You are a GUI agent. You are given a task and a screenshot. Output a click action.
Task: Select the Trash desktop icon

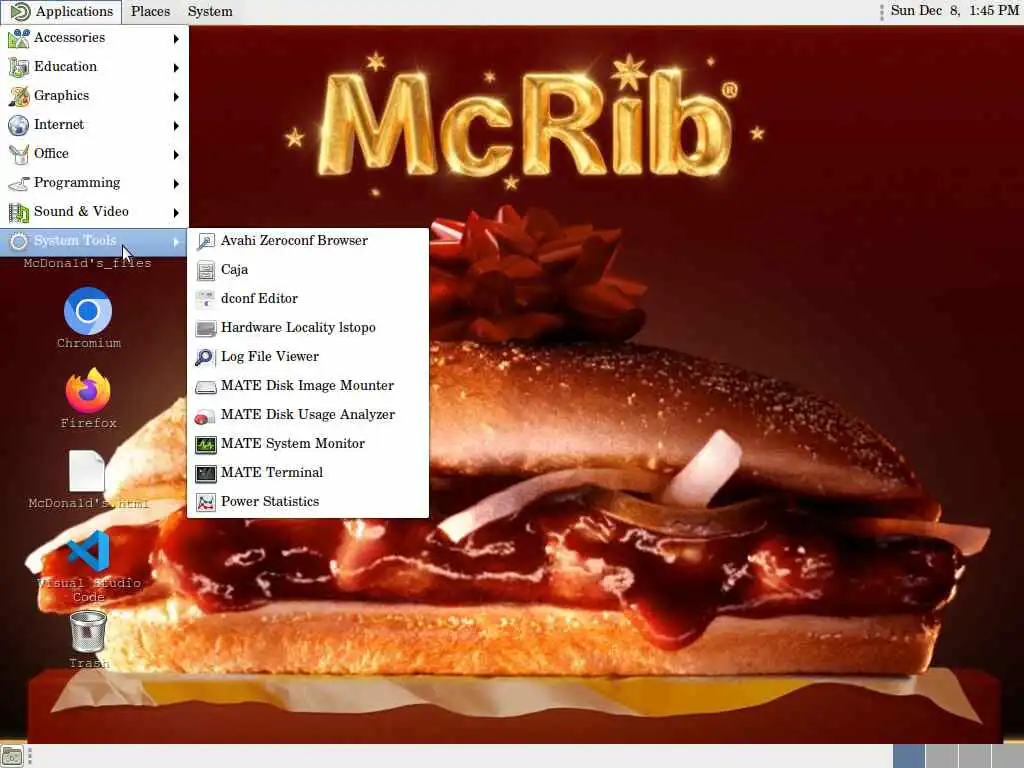(88, 631)
